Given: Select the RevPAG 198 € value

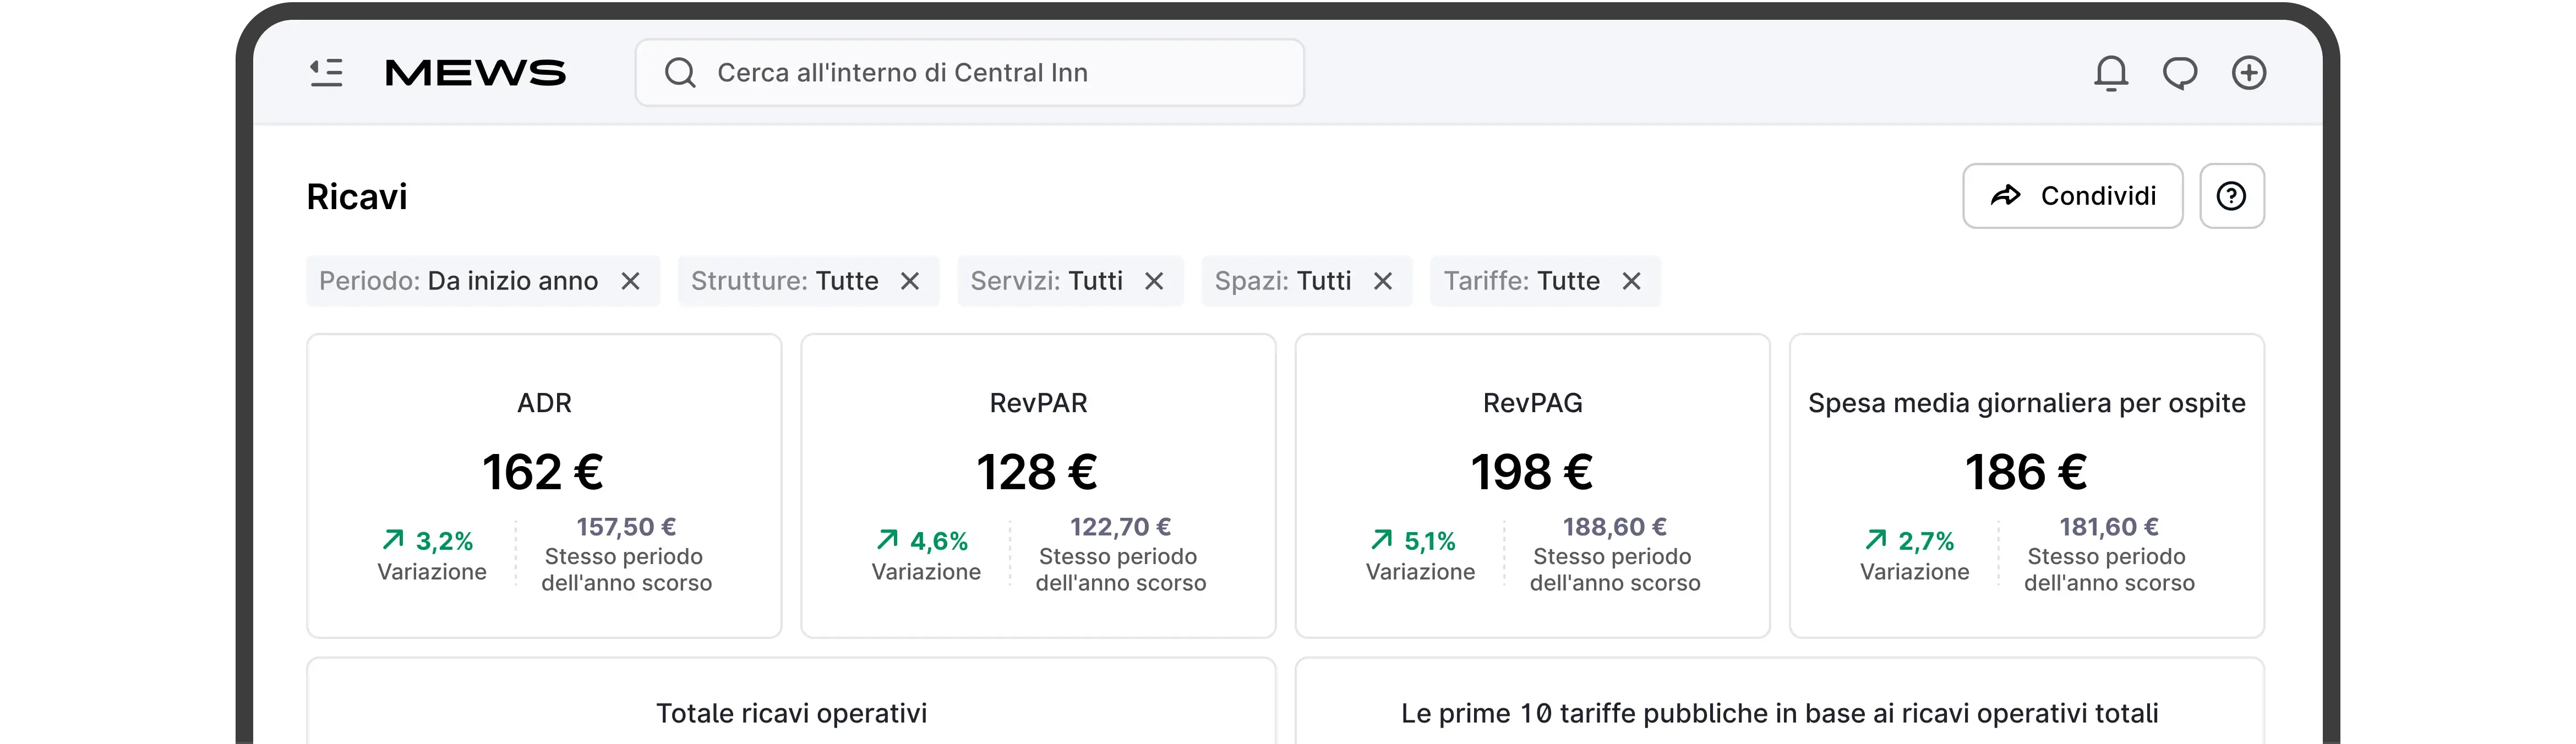Looking at the screenshot, I should point(1532,472).
